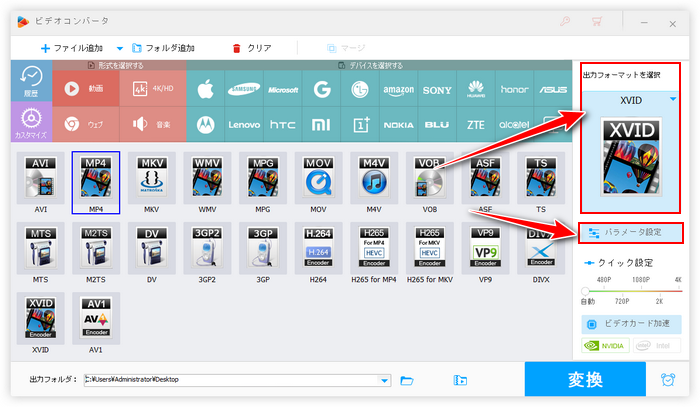Open the alarm clock scheduler icon
Image resolution: width=700 pixels, height=407 pixels.
[667, 380]
